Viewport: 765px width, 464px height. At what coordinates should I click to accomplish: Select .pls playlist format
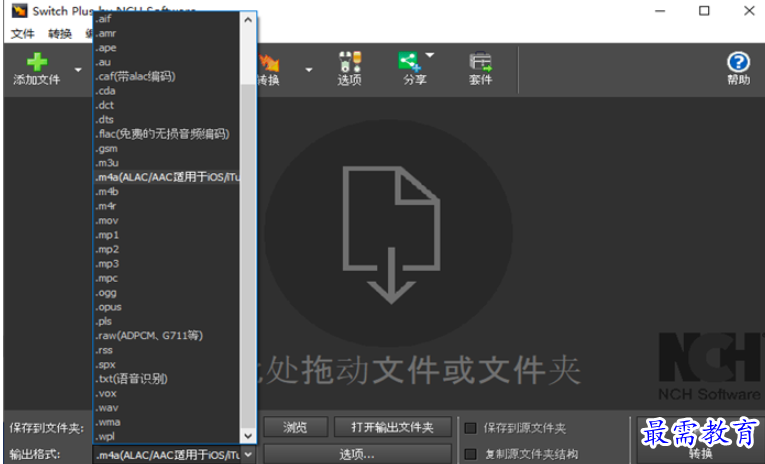pyautogui.click(x=166, y=321)
